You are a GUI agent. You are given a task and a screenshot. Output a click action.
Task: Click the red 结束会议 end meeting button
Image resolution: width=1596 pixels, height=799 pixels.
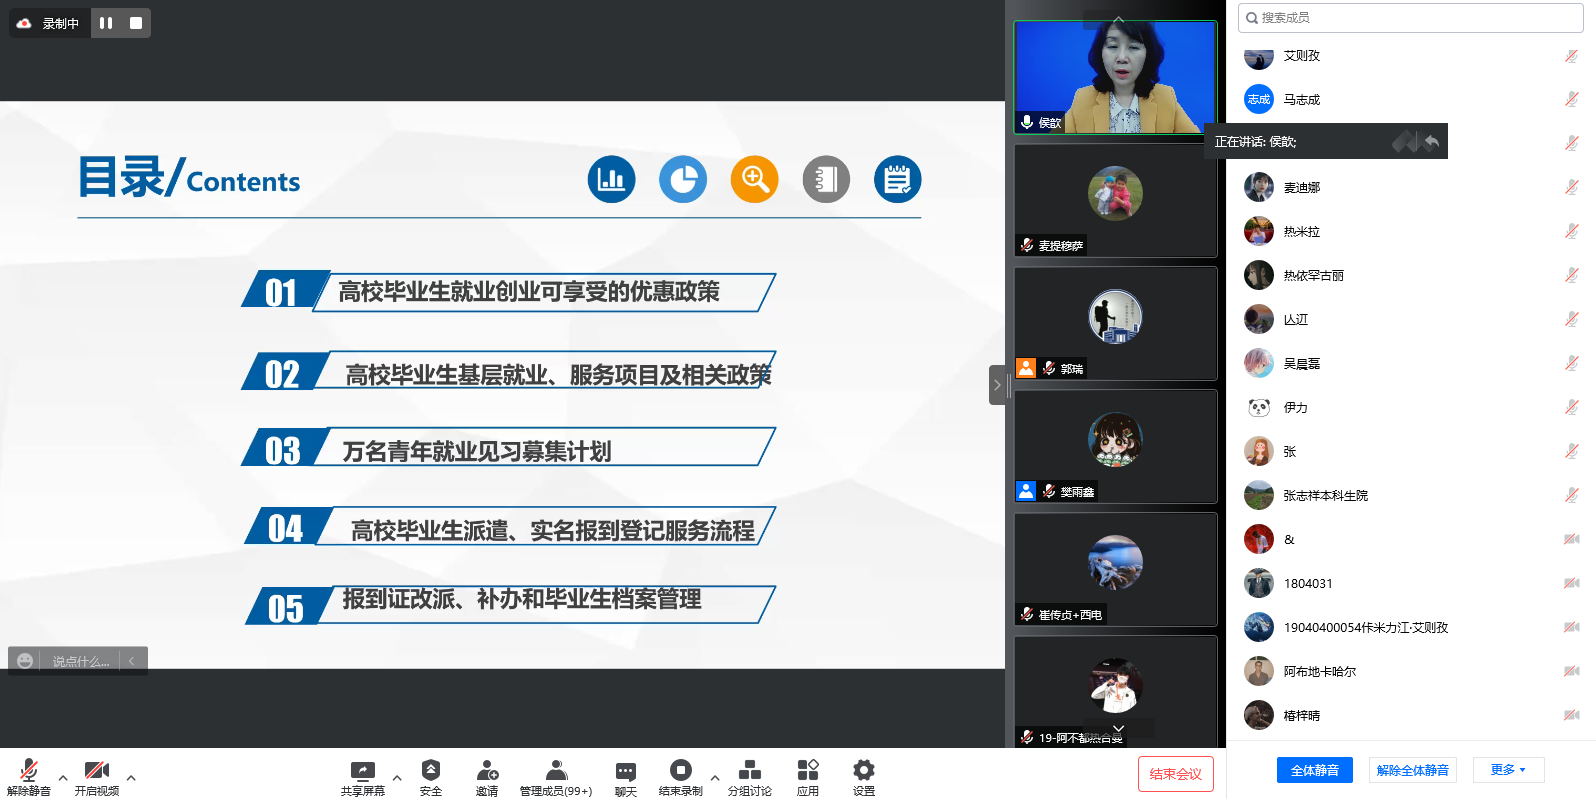[1175, 774]
